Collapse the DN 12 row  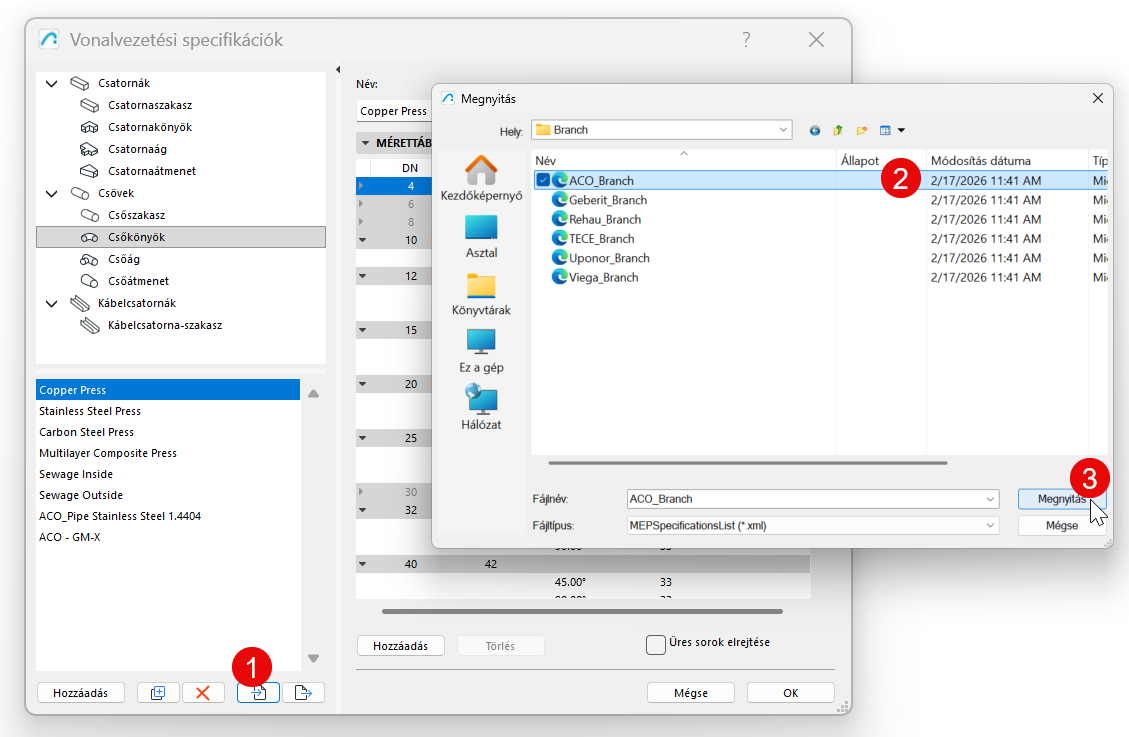(x=362, y=276)
